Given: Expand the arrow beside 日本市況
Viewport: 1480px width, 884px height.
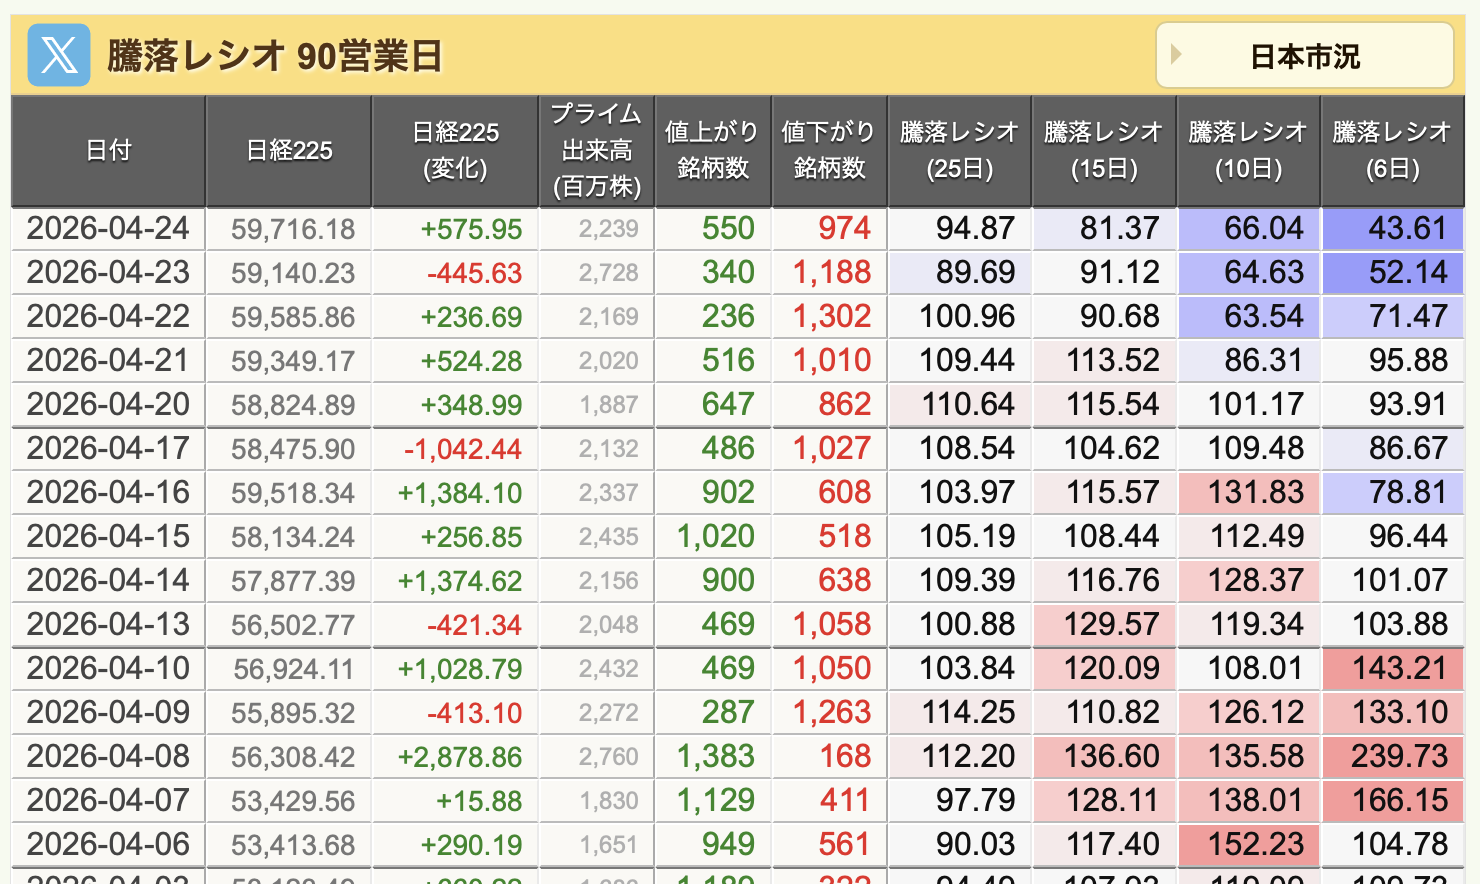Looking at the screenshot, I should 1176,55.
